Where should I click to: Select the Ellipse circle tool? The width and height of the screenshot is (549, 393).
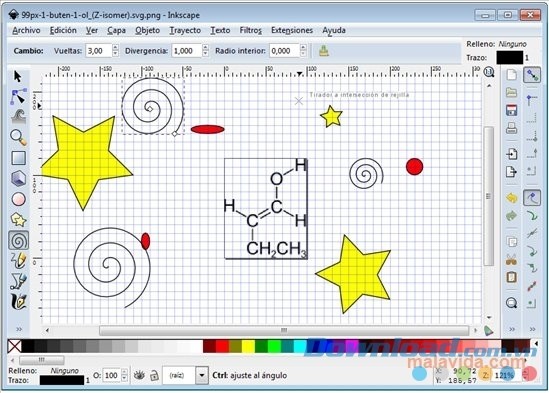point(19,199)
